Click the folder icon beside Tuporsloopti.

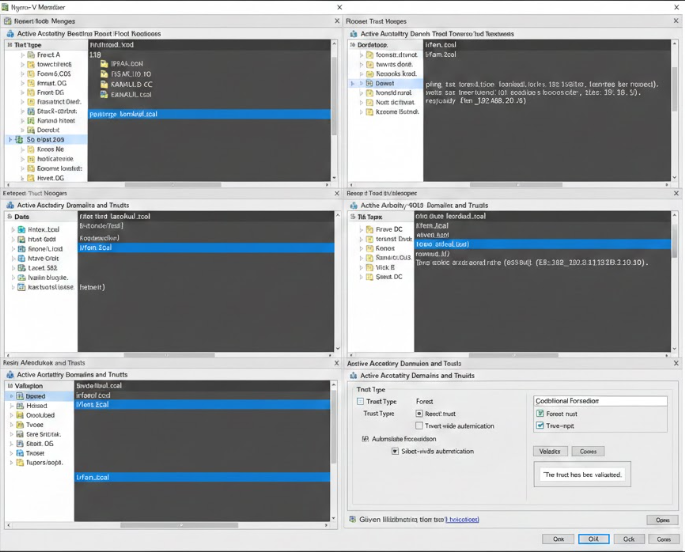click(x=20, y=462)
